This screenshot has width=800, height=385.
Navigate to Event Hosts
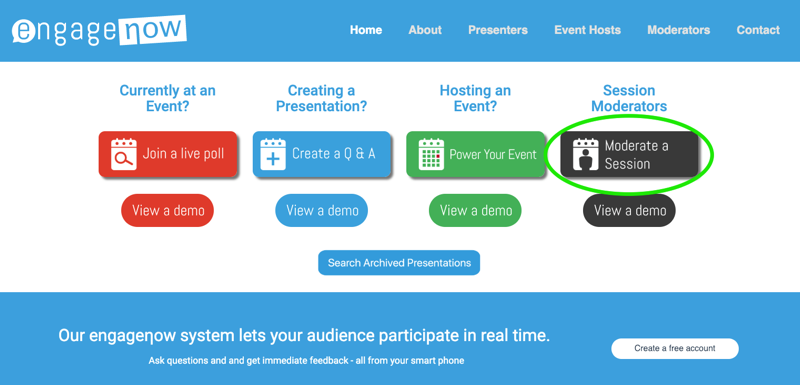pos(587,30)
